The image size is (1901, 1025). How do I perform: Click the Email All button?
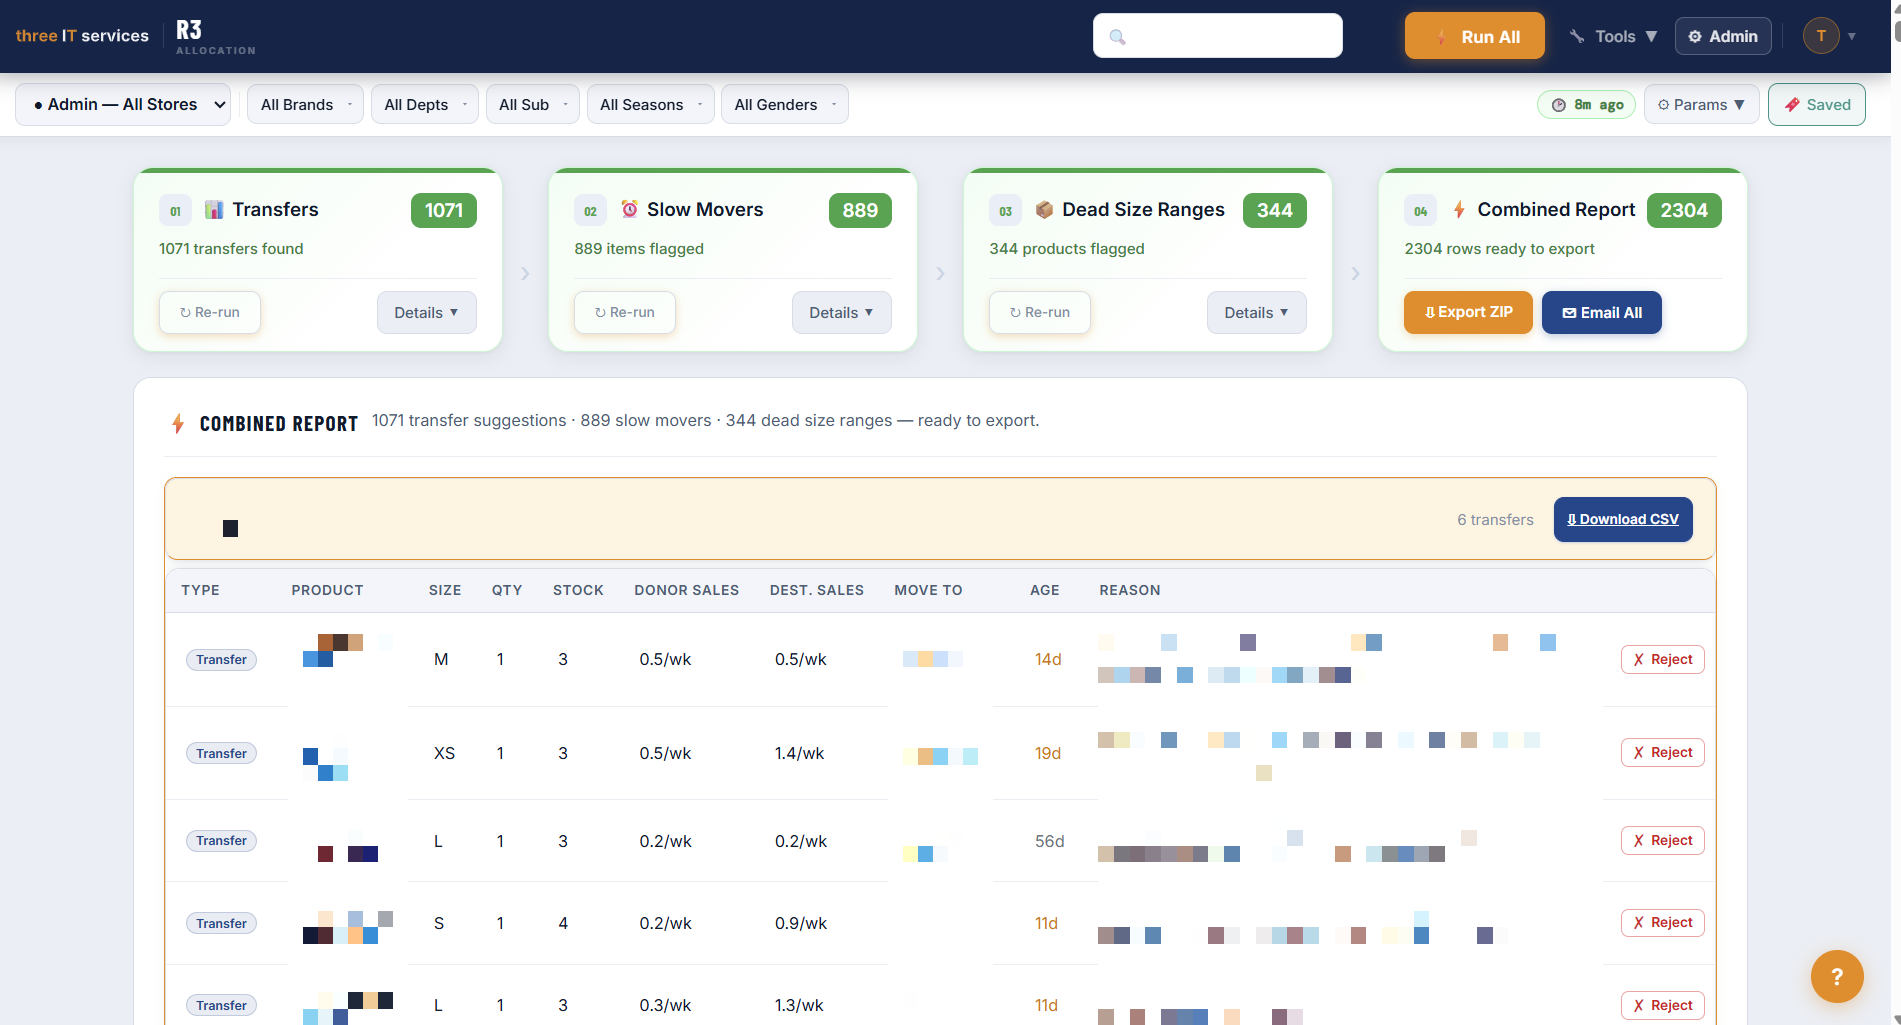[x=1602, y=312]
